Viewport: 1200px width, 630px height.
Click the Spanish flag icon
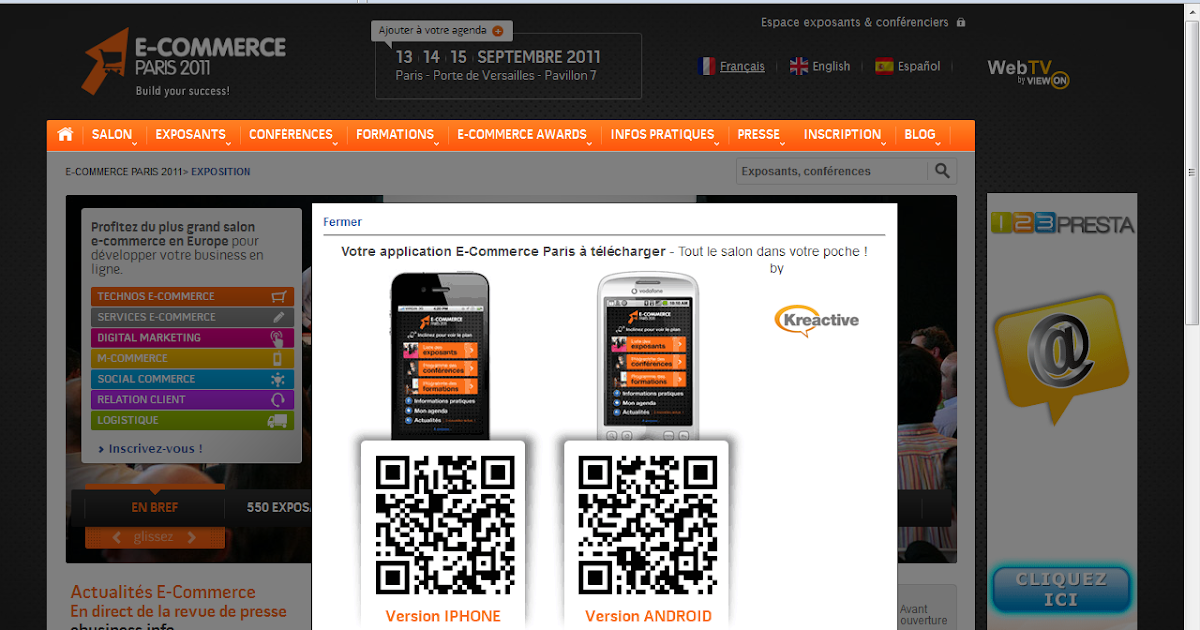point(884,66)
